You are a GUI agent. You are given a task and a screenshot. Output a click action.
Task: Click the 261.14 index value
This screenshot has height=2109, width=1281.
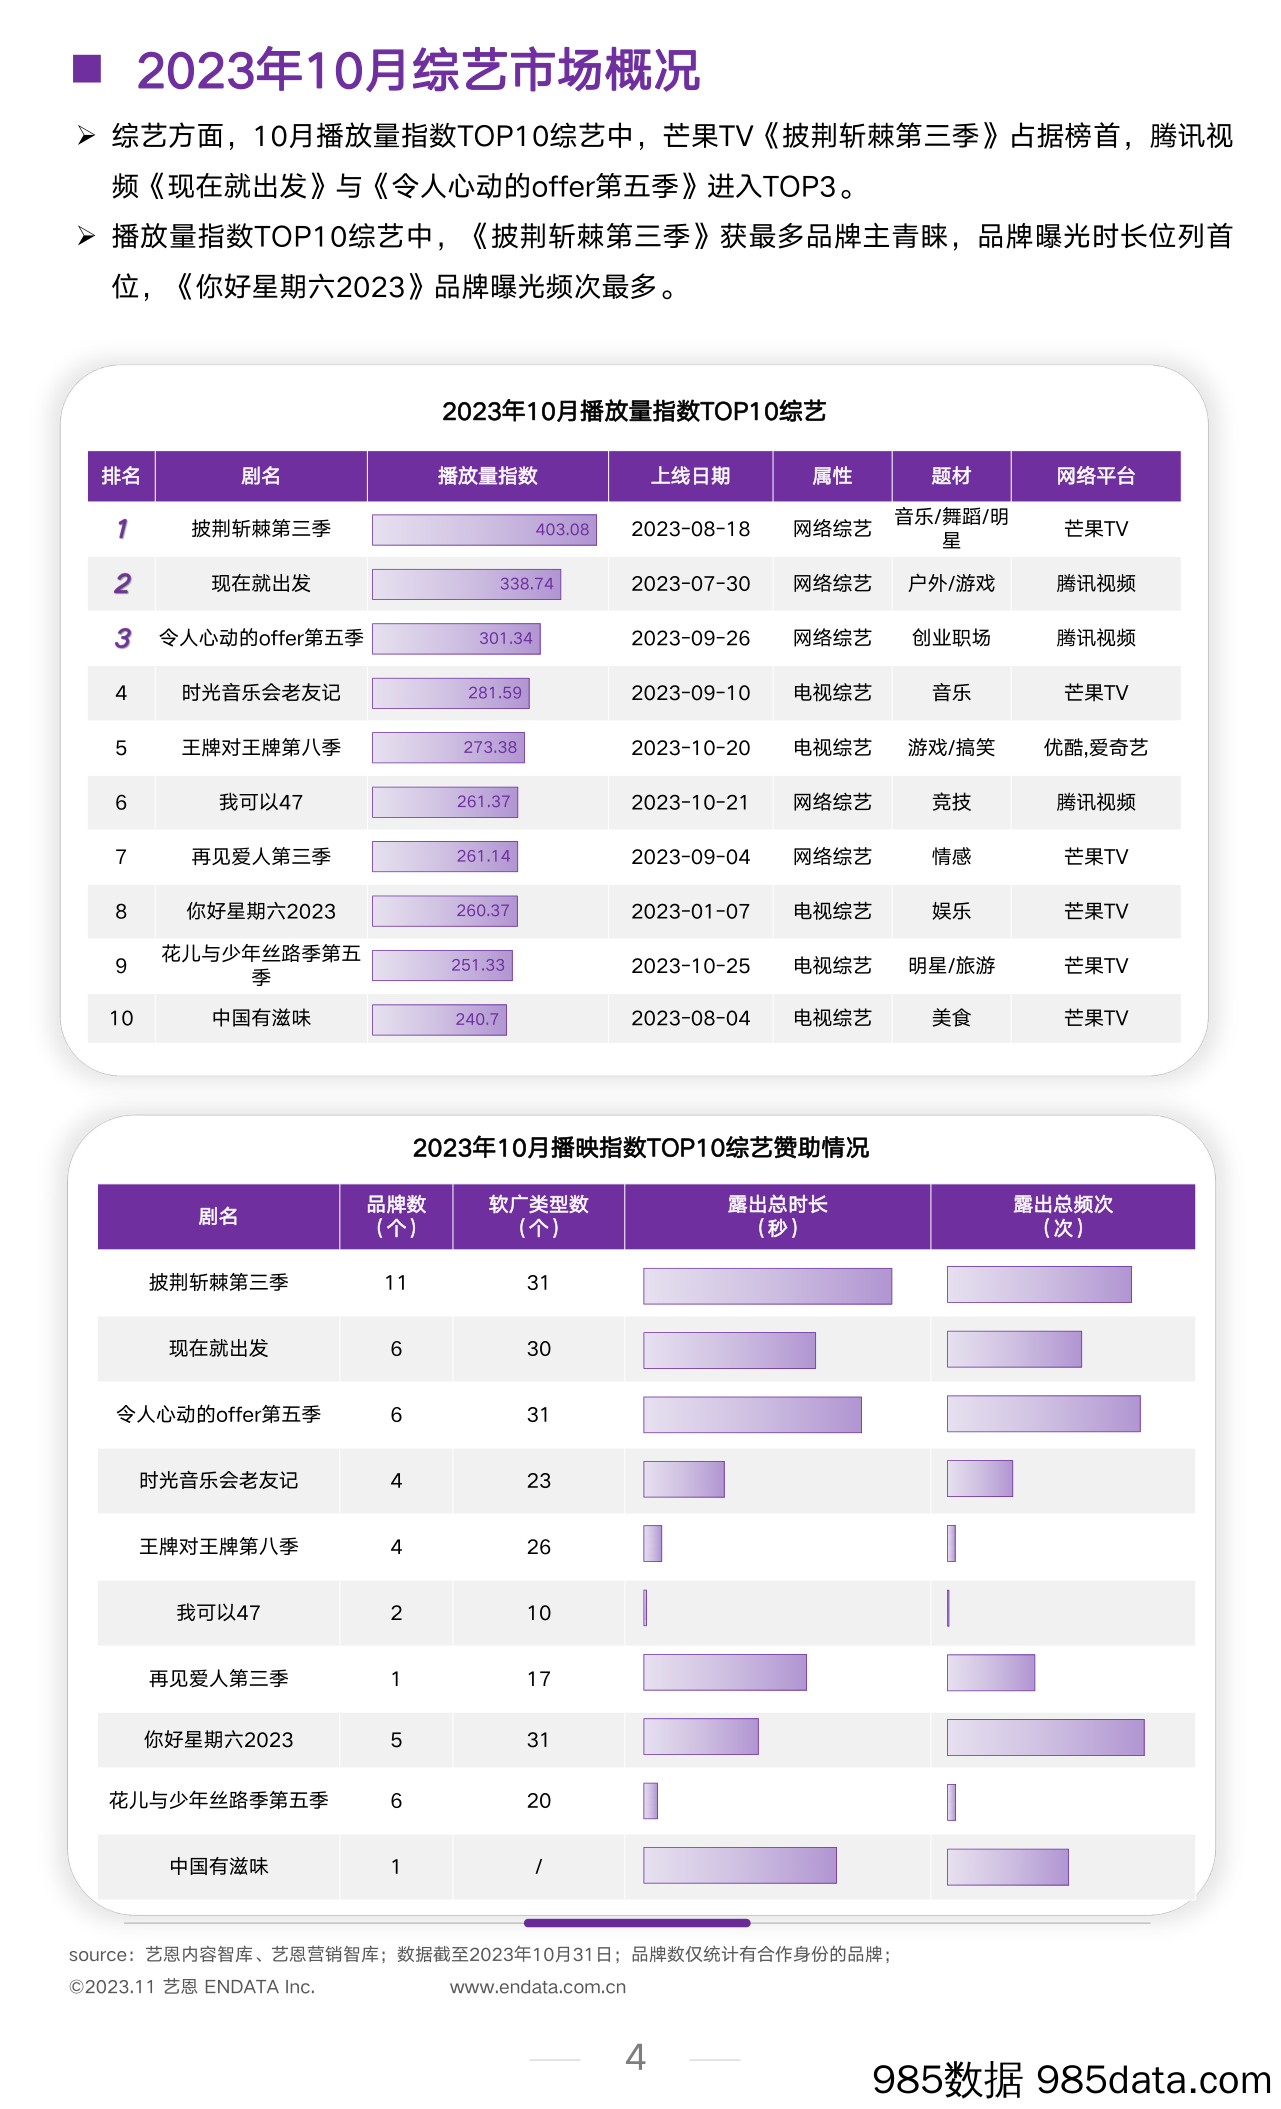[484, 856]
